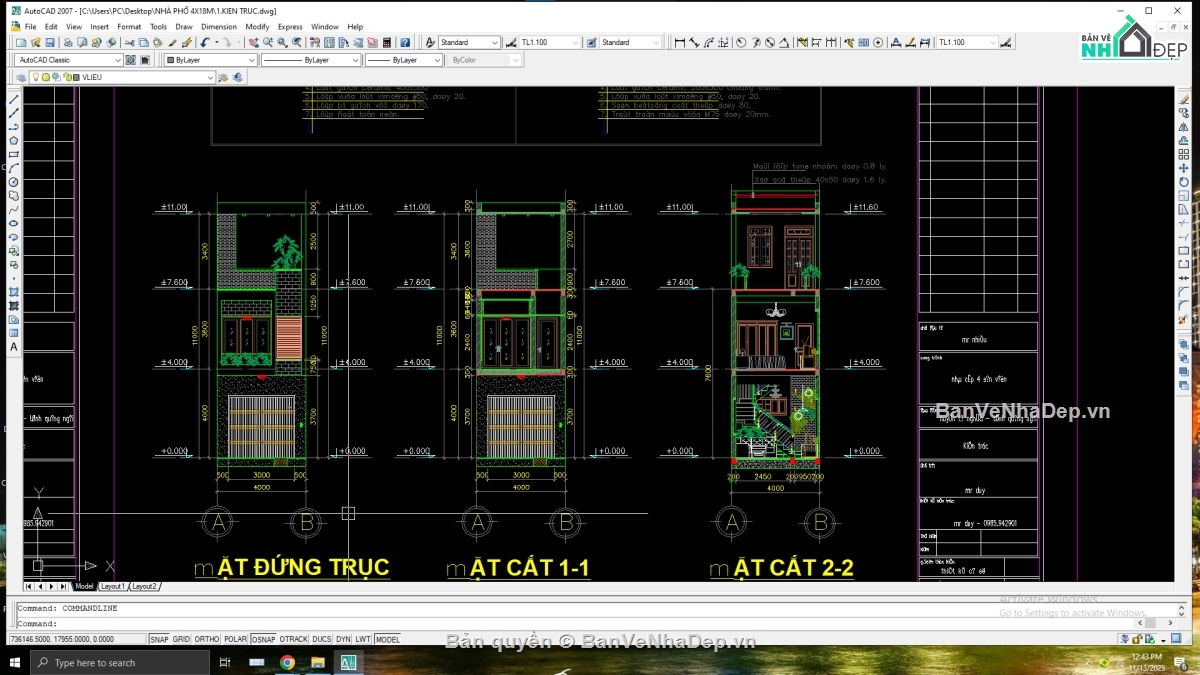
Task: Toggle DUCS in status bar
Action: [322, 639]
